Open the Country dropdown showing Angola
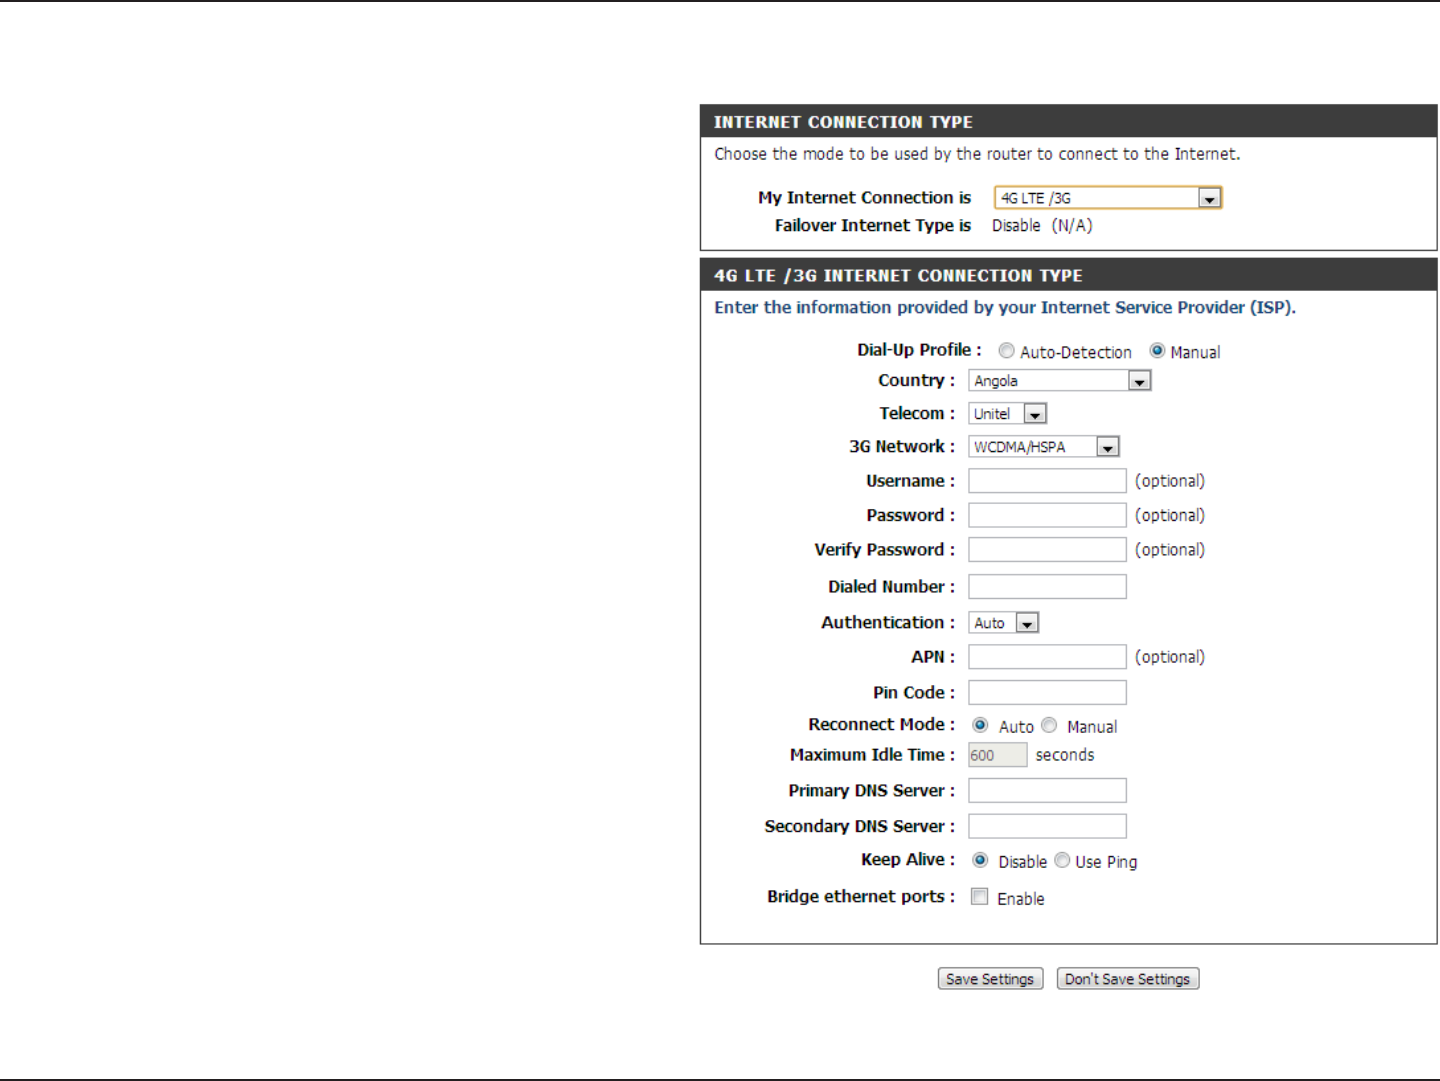Image resolution: width=1440 pixels, height=1081 pixels. coord(1060,381)
